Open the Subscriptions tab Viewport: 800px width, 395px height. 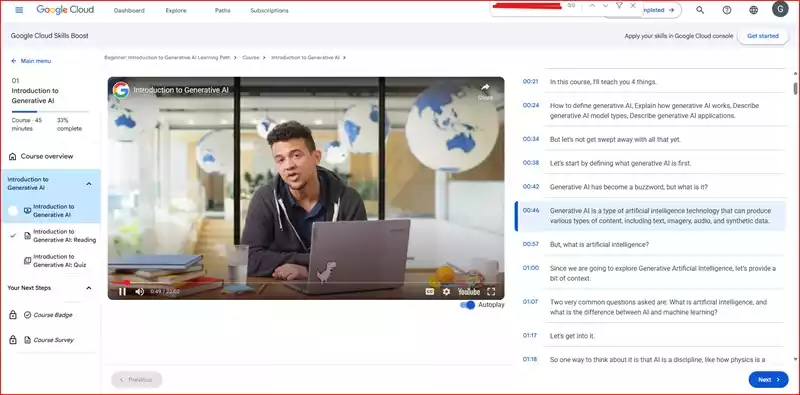(x=269, y=10)
